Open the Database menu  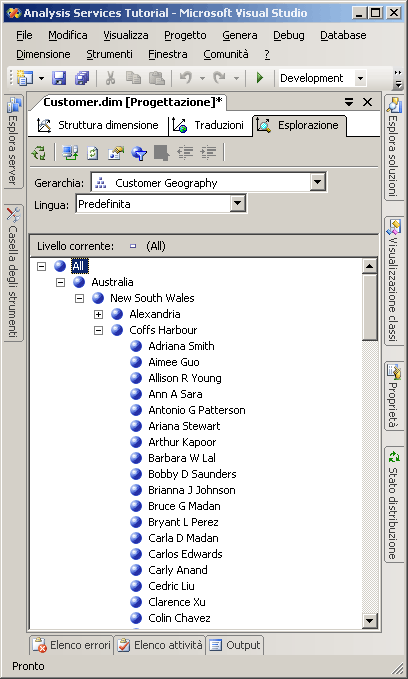tap(343, 35)
